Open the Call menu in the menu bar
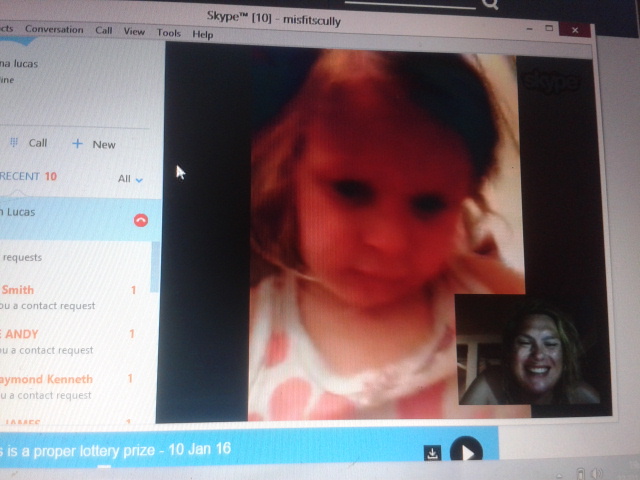The image size is (640, 480). pos(104,30)
